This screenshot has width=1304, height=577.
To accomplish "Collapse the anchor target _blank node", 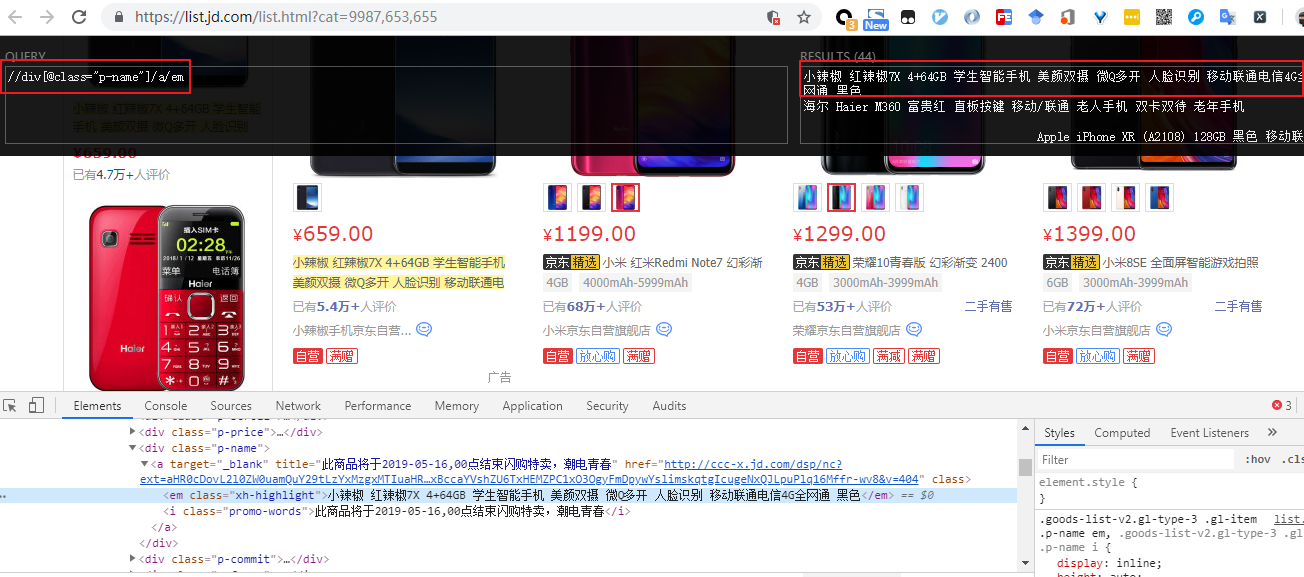I will [x=144, y=464].
